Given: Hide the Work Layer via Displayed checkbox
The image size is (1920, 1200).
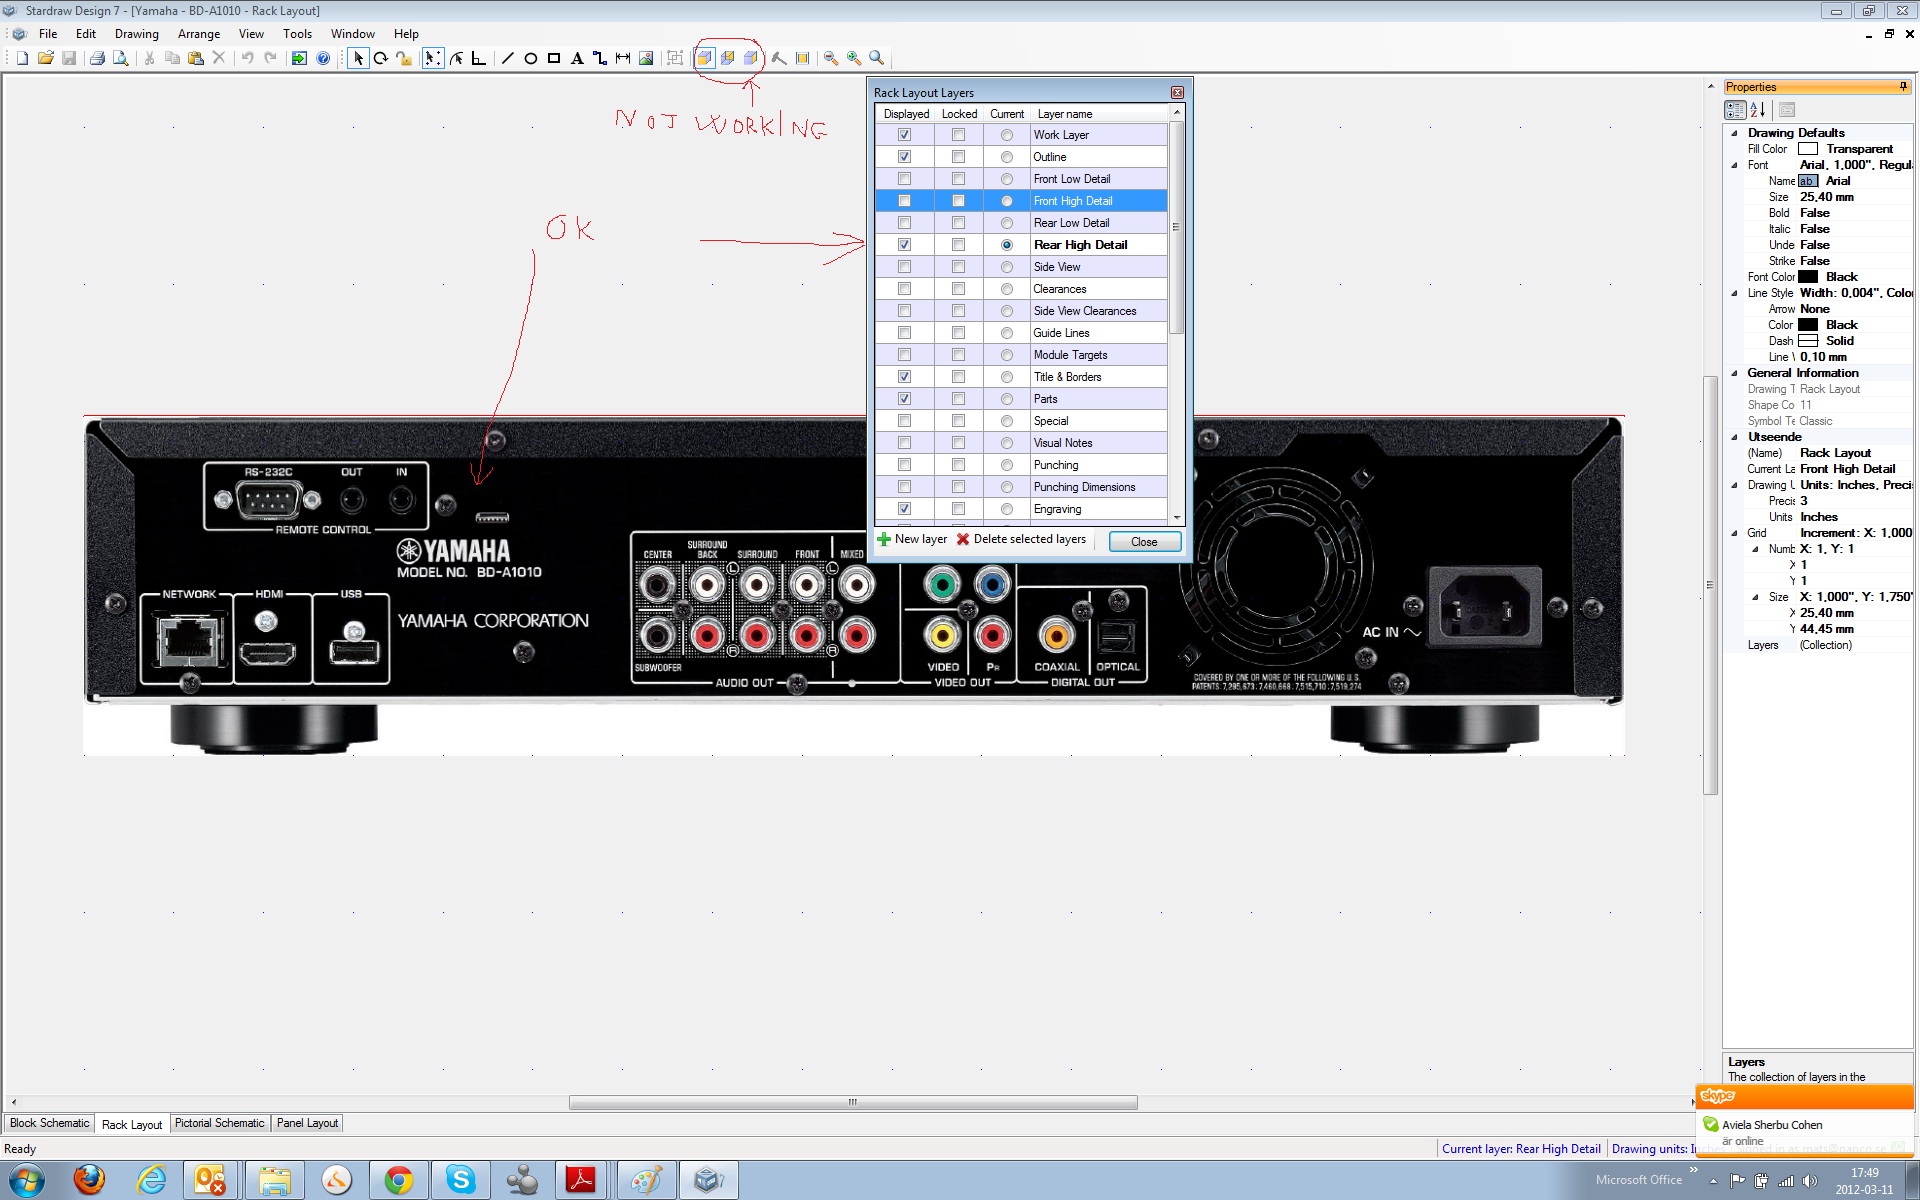Looking at the screenshot, I should click(904, 135).
